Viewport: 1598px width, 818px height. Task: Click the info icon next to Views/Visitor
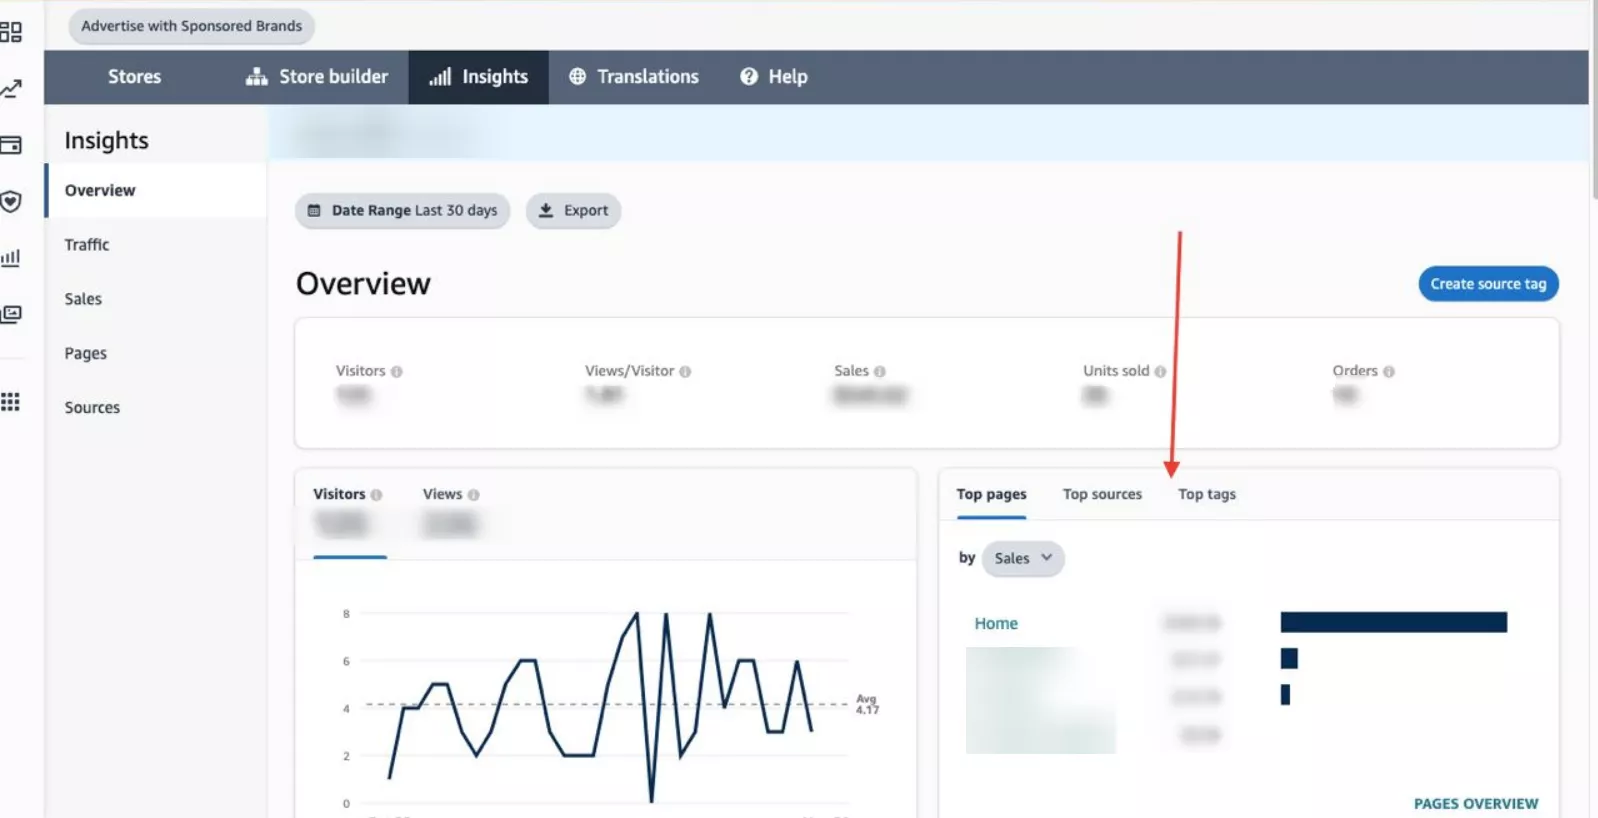(685, 371)
